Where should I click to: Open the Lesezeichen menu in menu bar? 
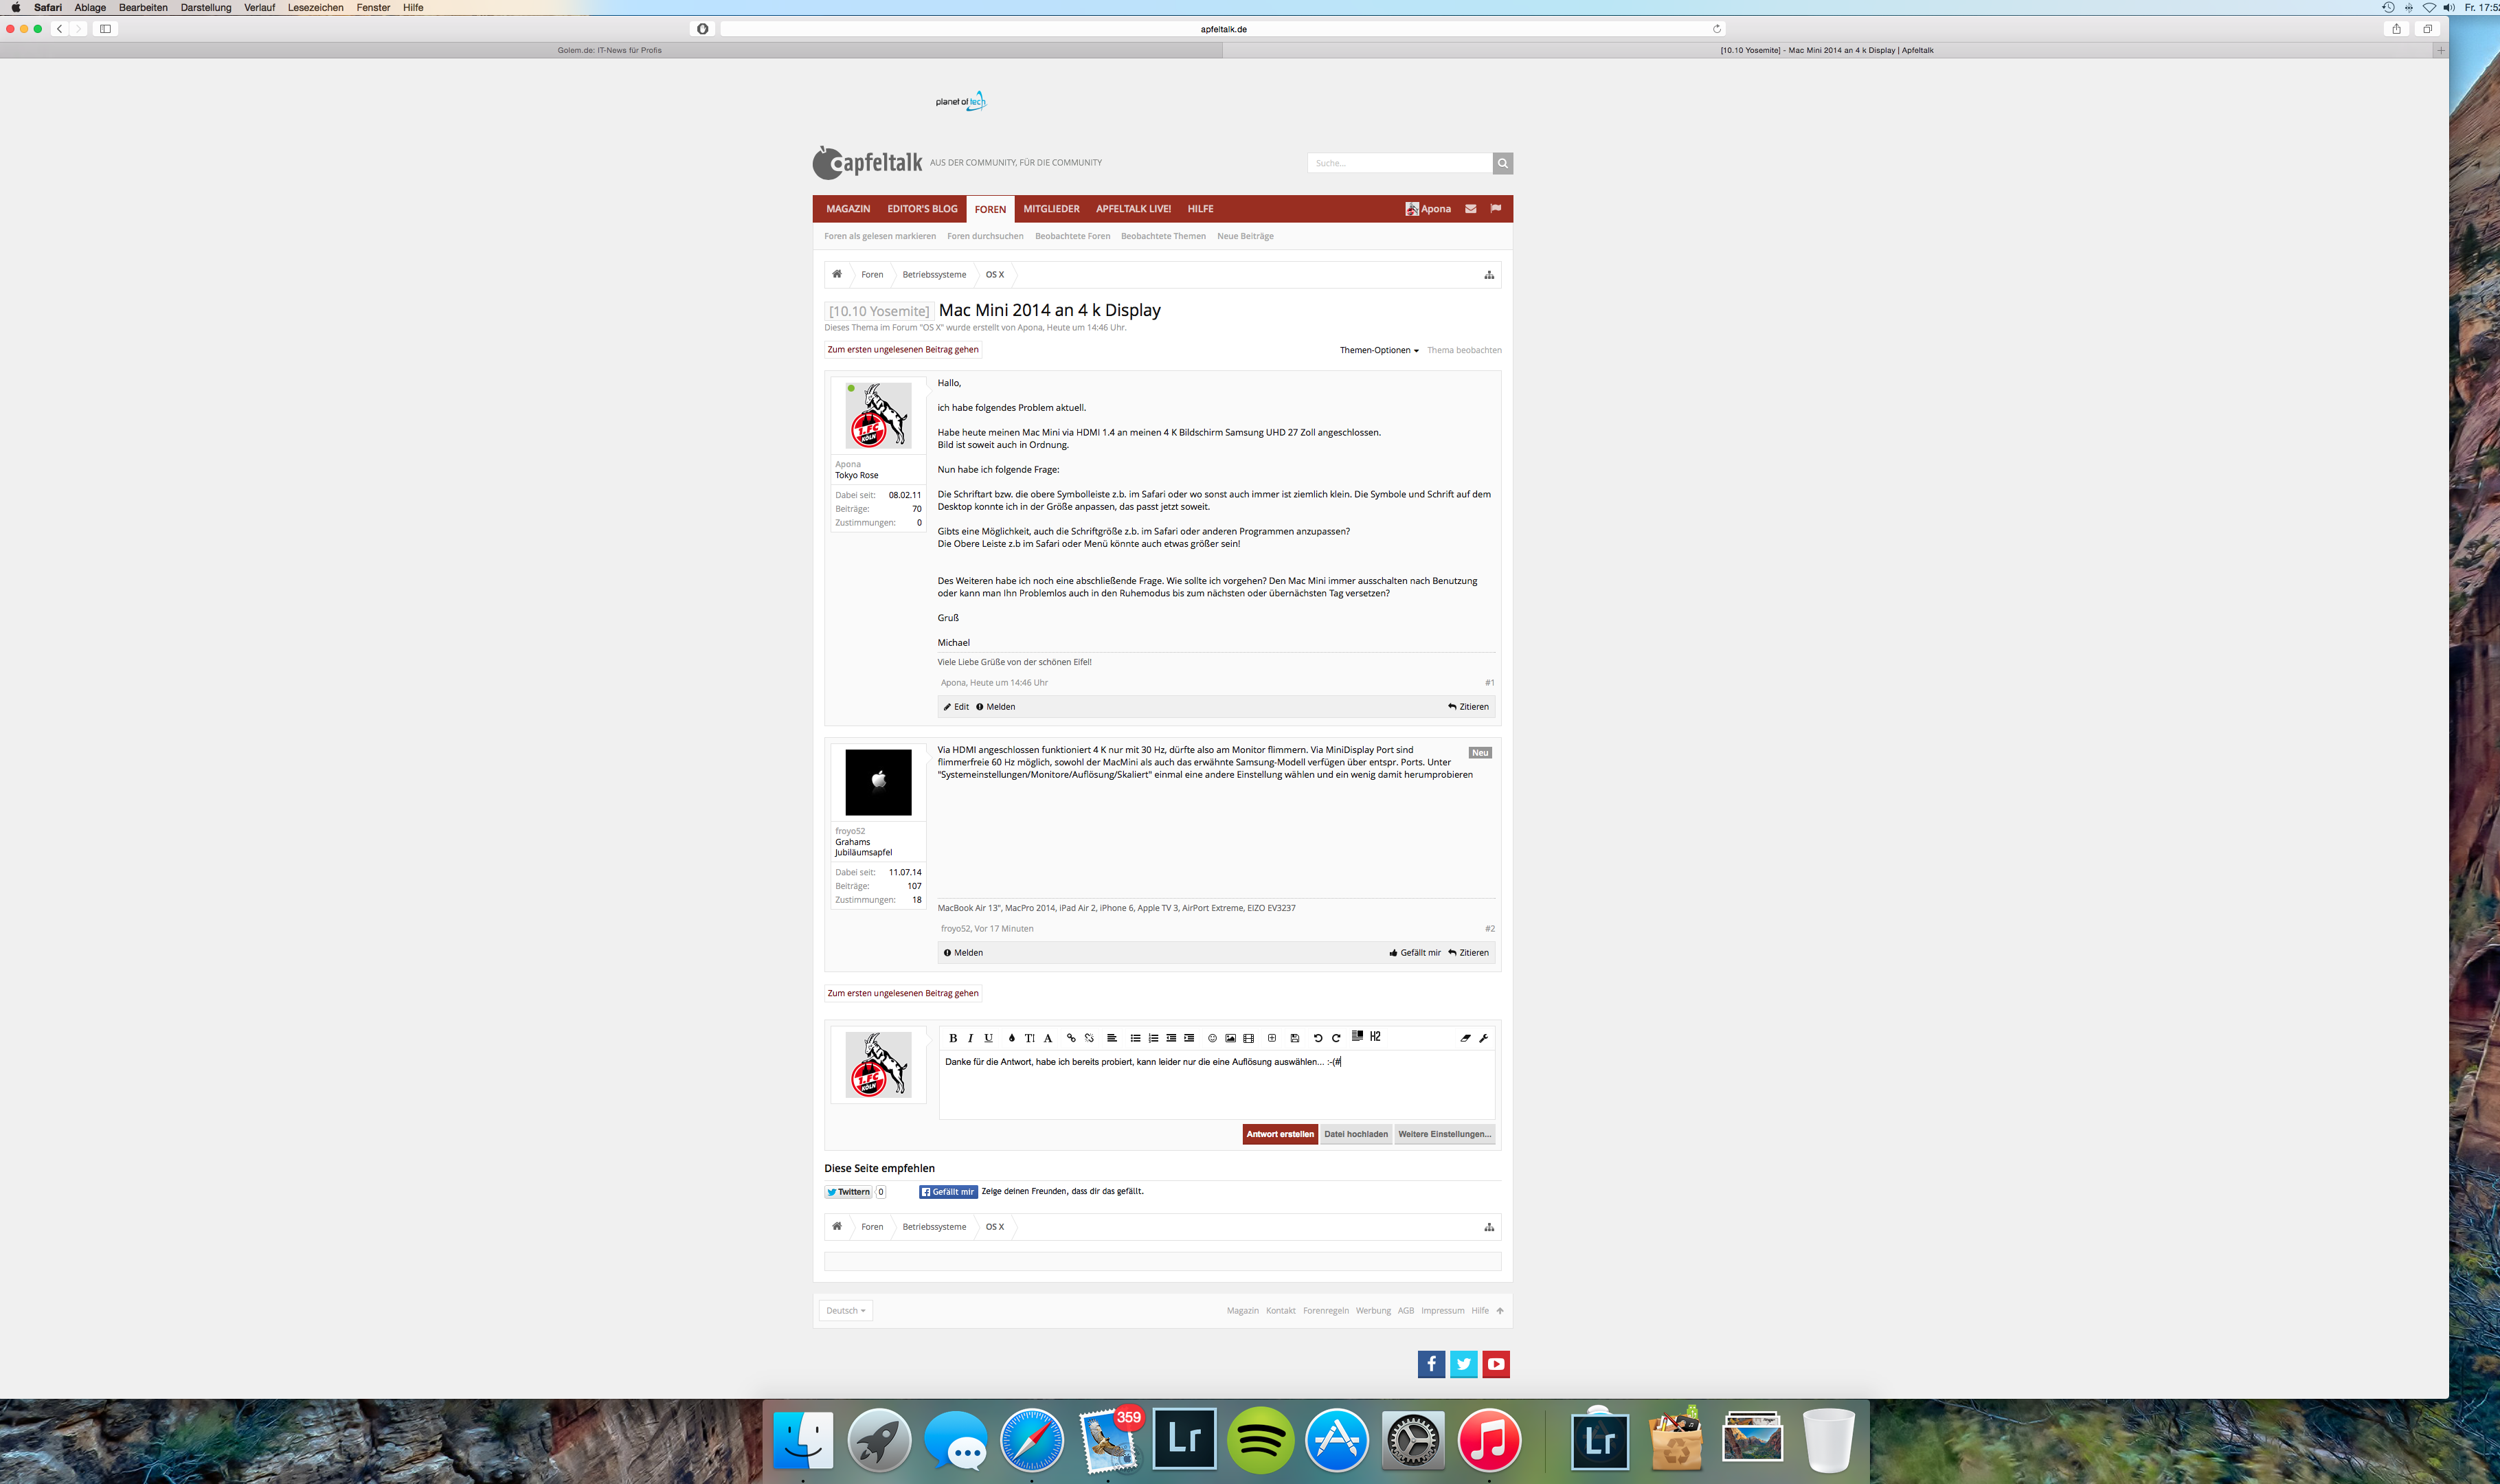click(315, 7)
